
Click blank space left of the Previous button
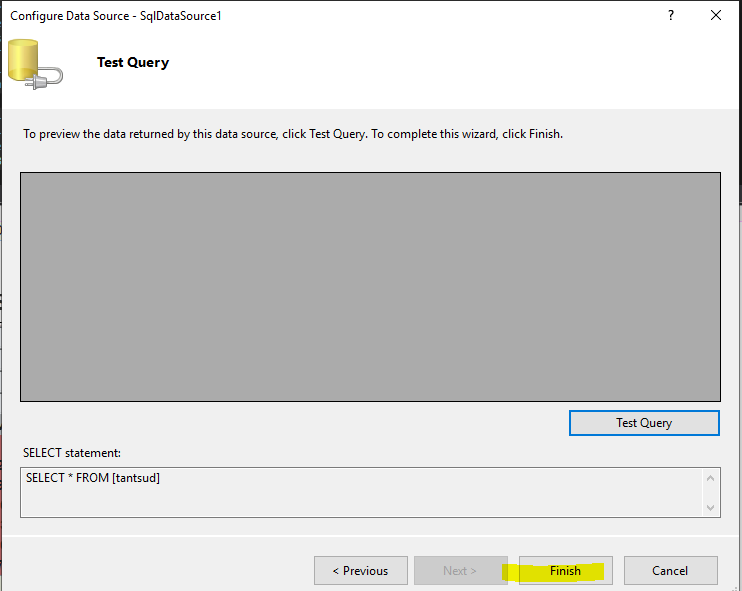(160, 571)
